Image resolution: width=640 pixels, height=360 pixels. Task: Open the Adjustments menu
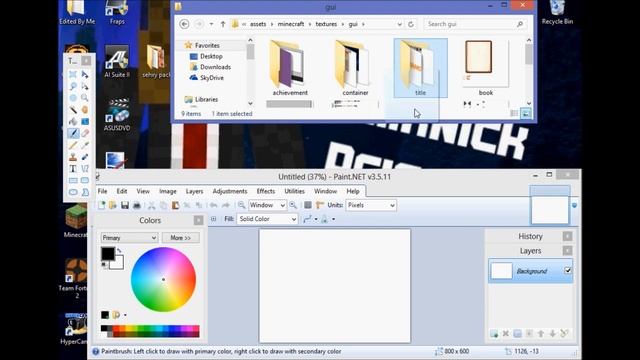[230, 191]
